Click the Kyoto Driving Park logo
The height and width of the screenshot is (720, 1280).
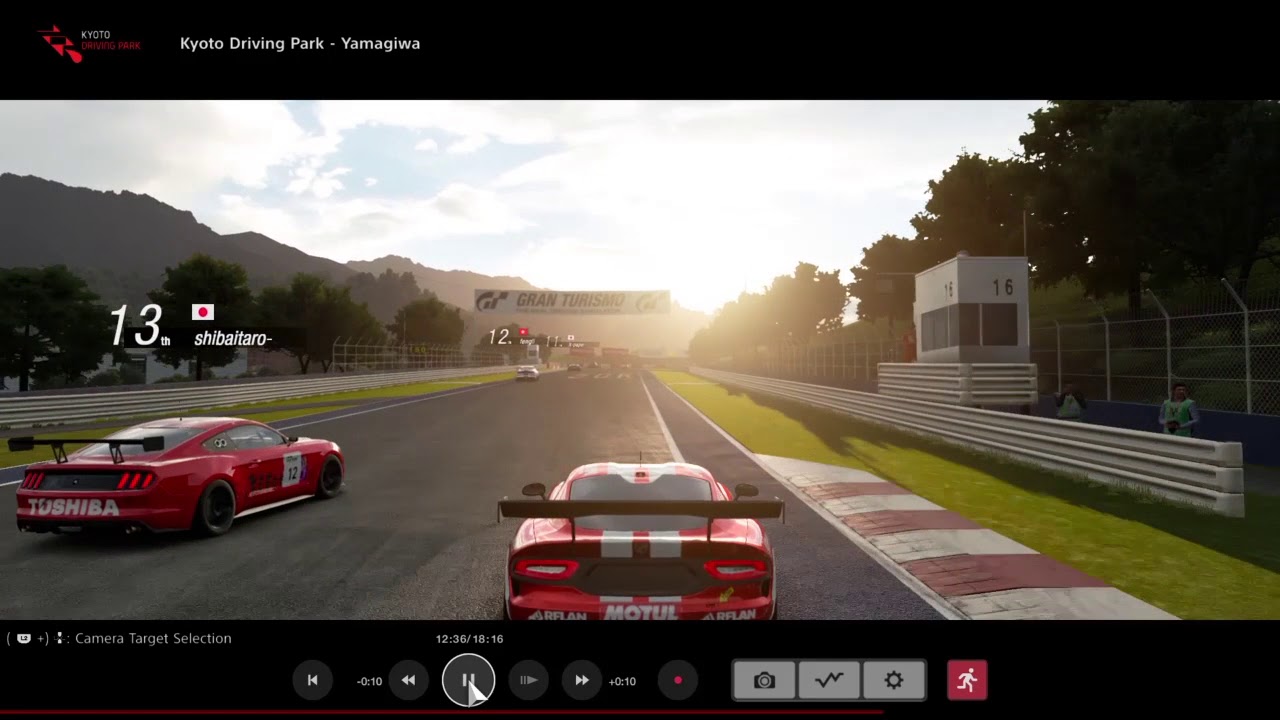(x=90, y=43)
